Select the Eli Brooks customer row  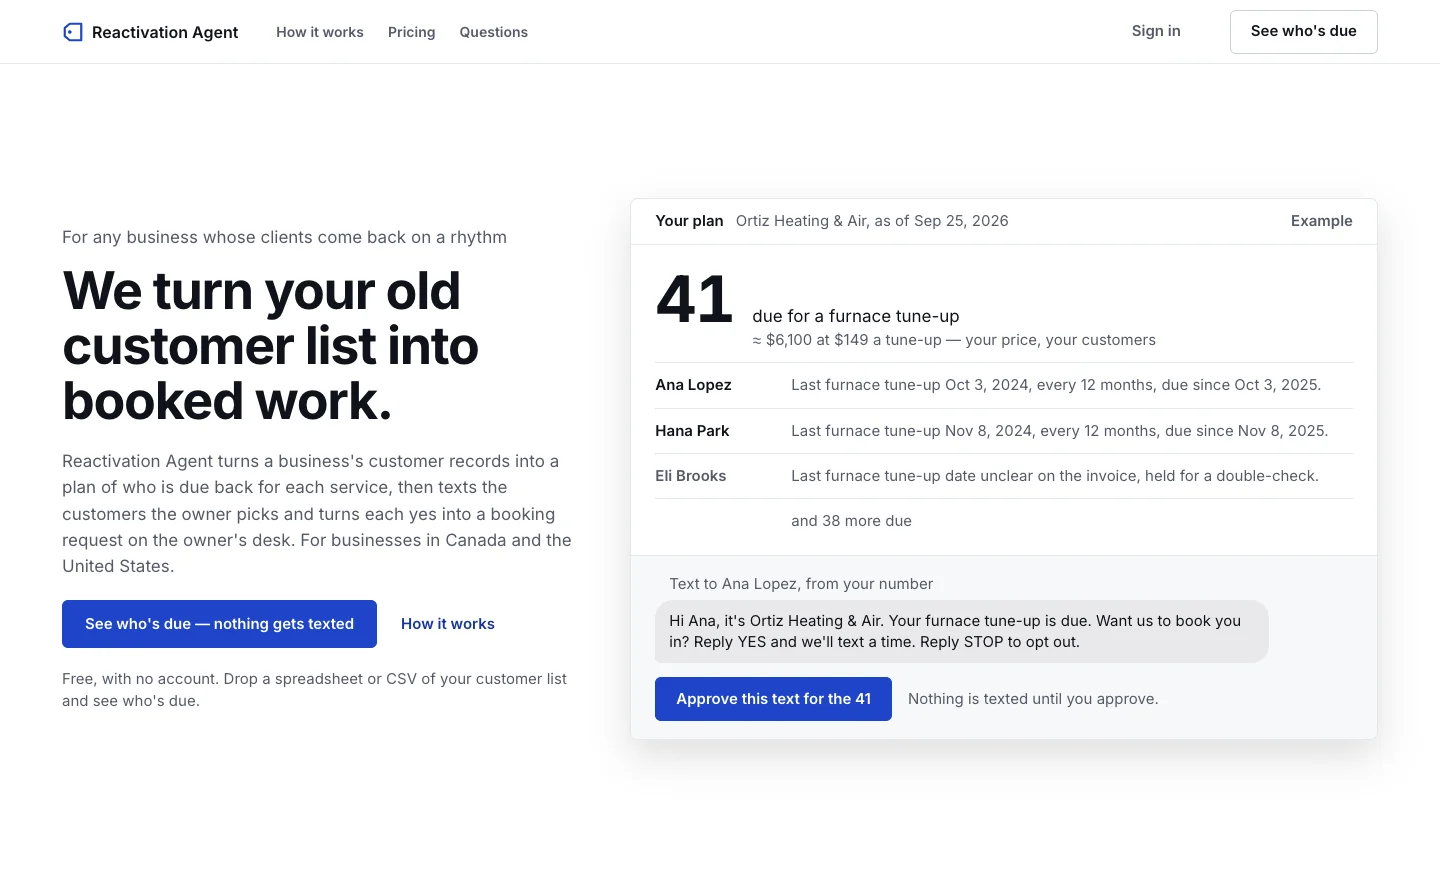1004,476
